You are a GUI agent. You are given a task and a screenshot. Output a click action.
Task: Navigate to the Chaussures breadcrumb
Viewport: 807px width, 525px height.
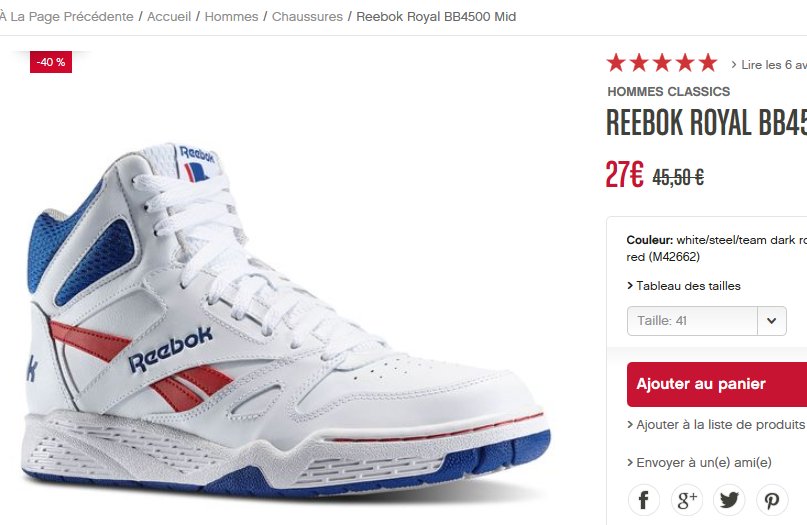pos(307,17)
